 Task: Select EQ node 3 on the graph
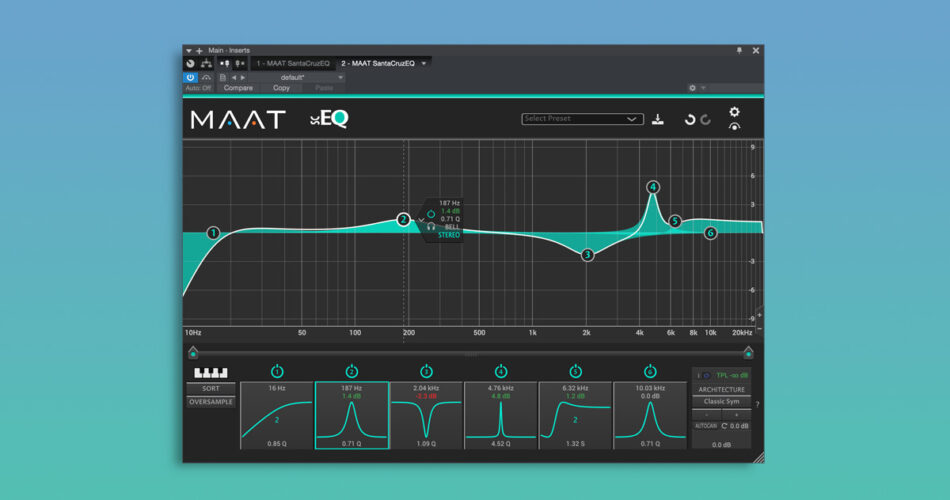[587, 255]
